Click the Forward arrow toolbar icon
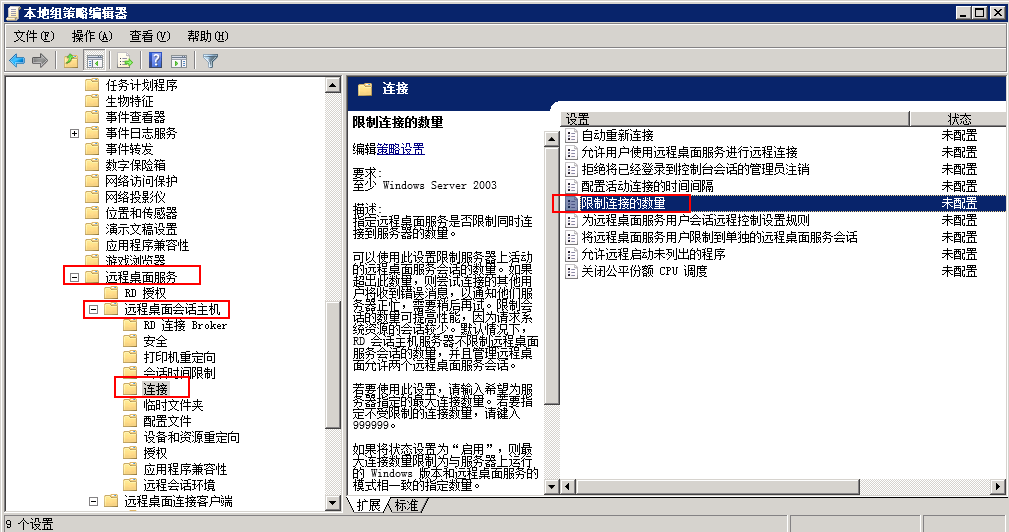 [x=40, y=60]
